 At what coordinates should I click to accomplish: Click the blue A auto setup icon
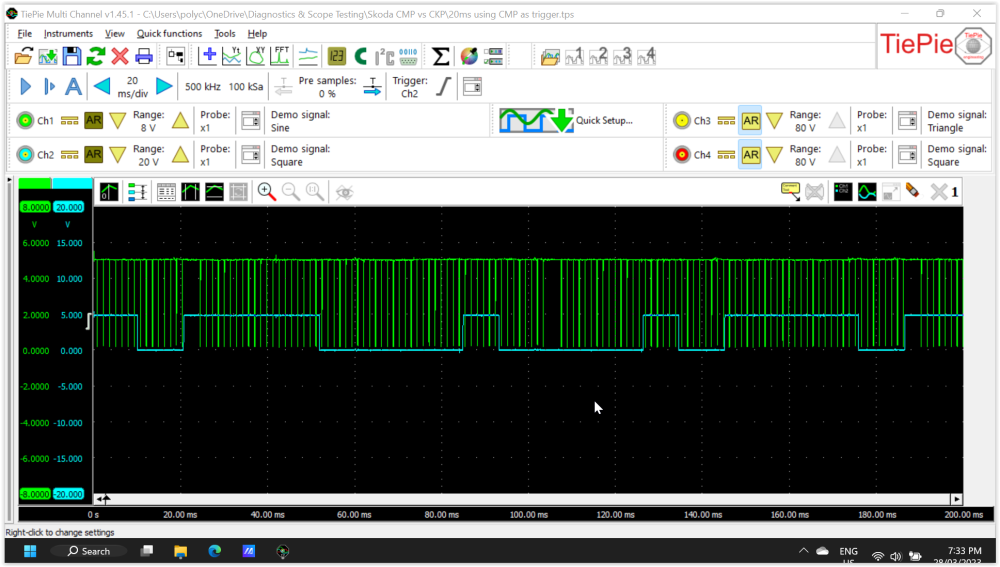pos(73,86)
